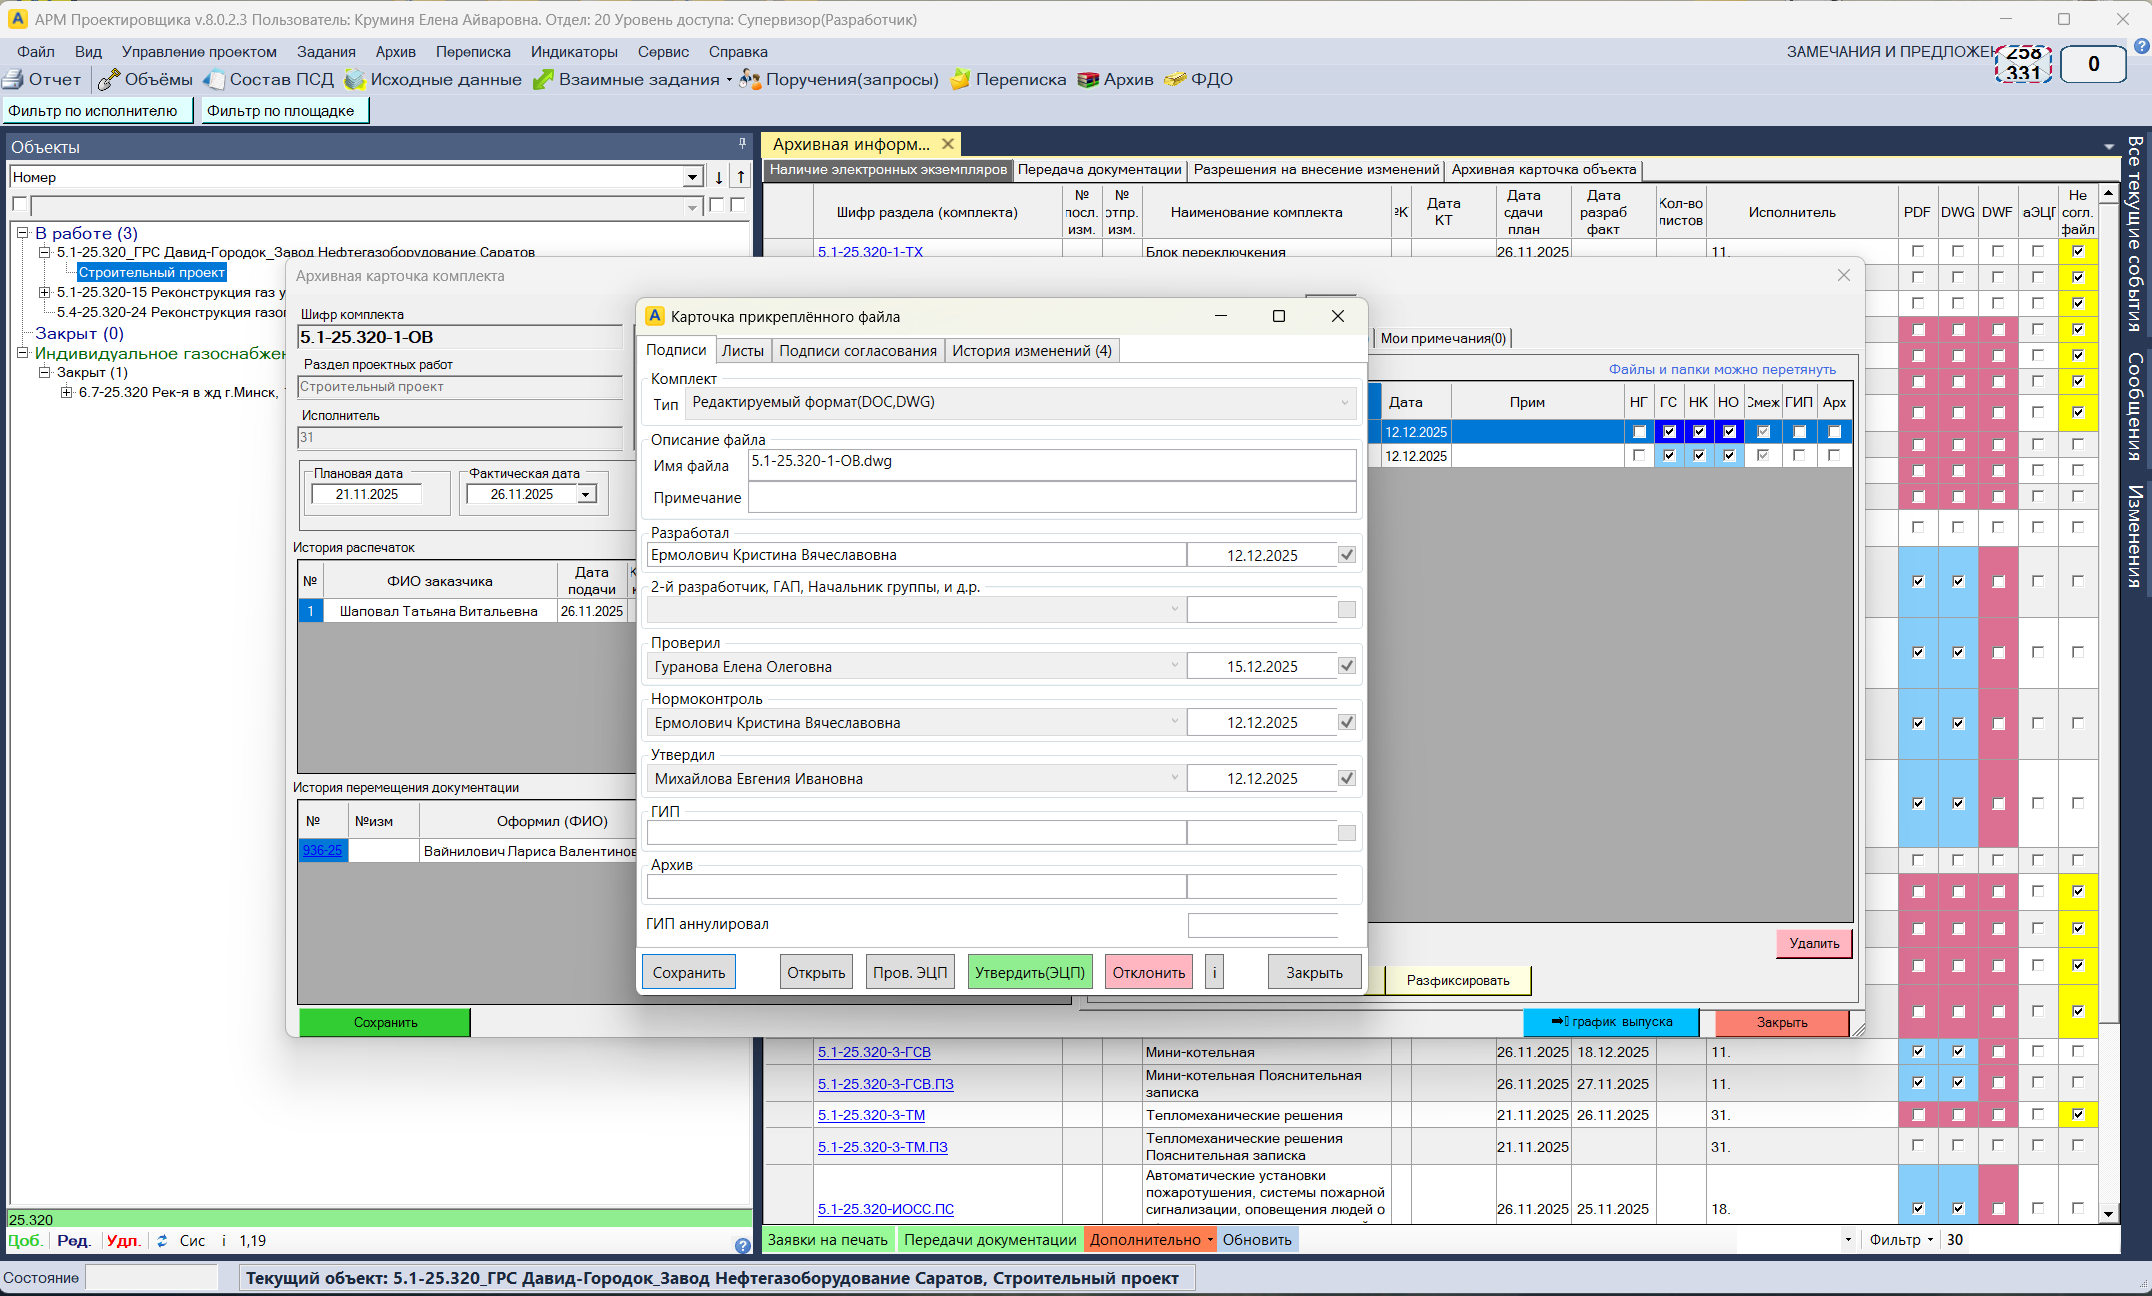Click the Утвердить(ЭЦП) button

[x=1029, y=972]
